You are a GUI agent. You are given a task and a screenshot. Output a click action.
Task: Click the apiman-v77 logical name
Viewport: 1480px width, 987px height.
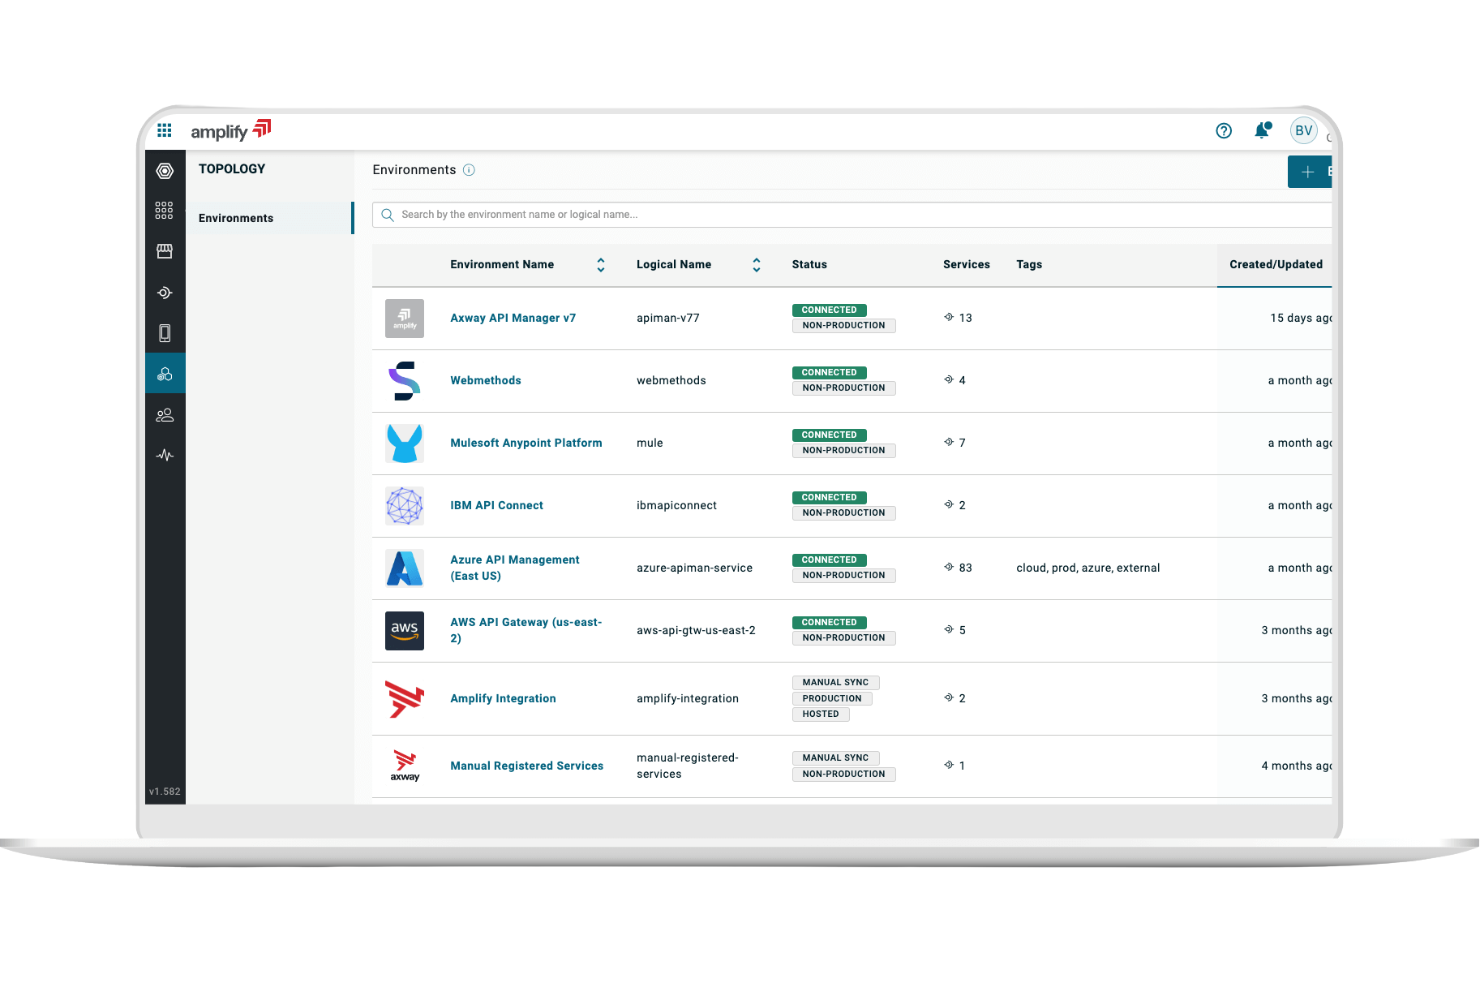click(668, 318)
